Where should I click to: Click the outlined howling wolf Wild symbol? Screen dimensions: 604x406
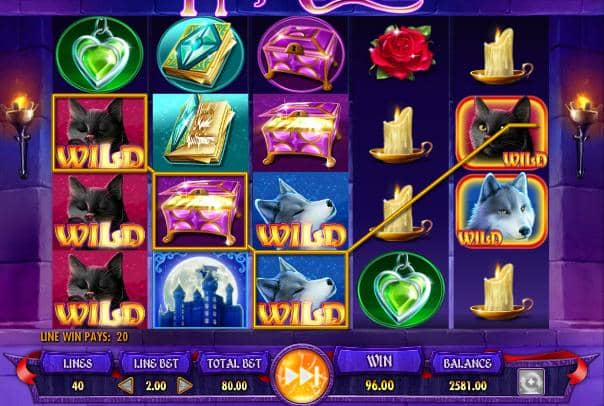point(301,290)
